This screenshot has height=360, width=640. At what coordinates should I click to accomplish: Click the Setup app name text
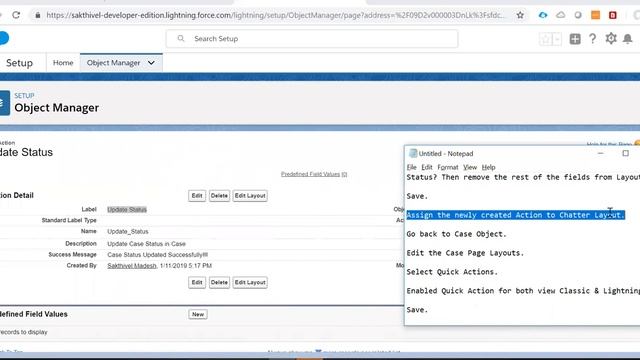click(19, 63)
